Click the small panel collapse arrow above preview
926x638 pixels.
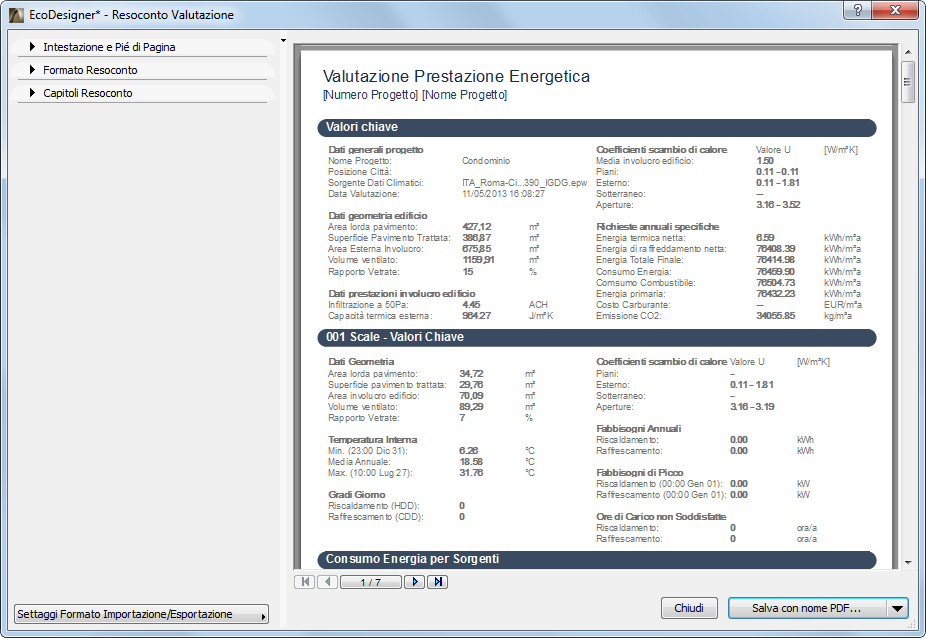click(x=283, y=41)
